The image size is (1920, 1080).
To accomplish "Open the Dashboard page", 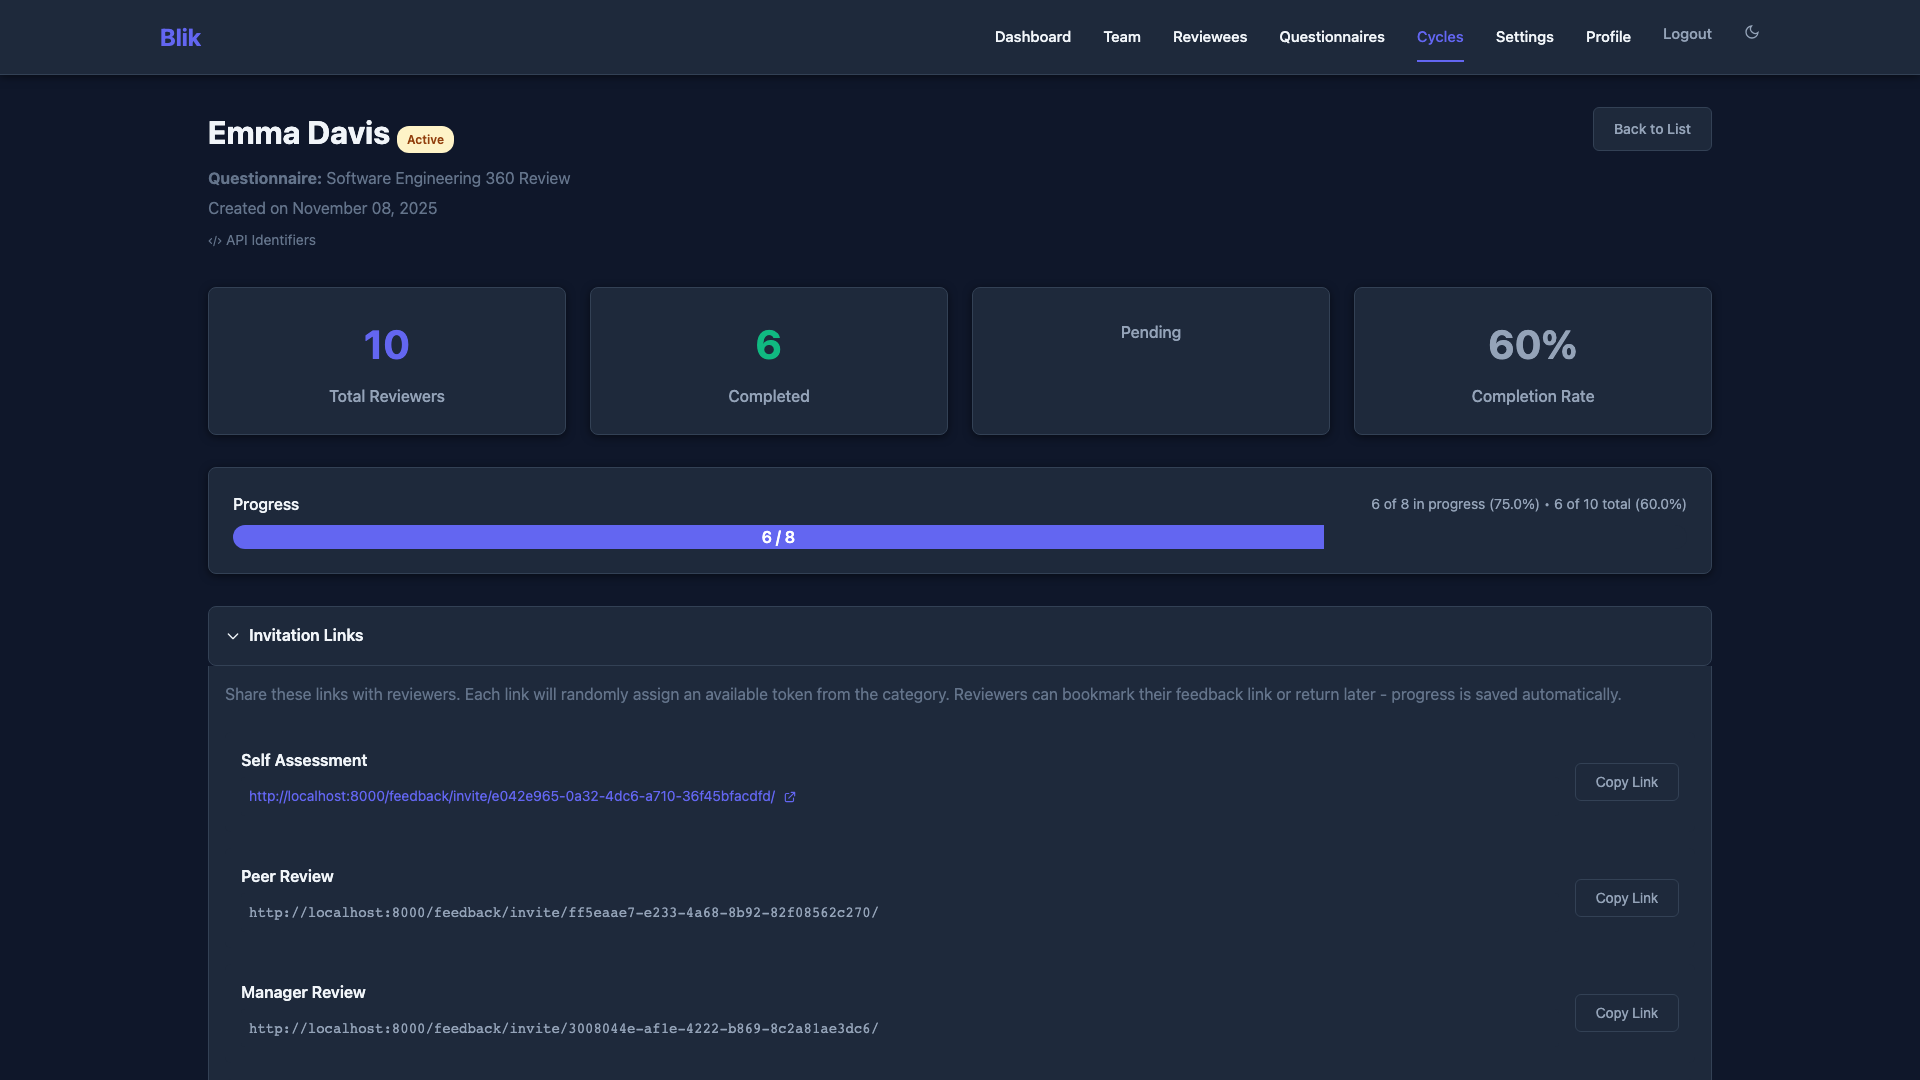I will (1032, 37).
